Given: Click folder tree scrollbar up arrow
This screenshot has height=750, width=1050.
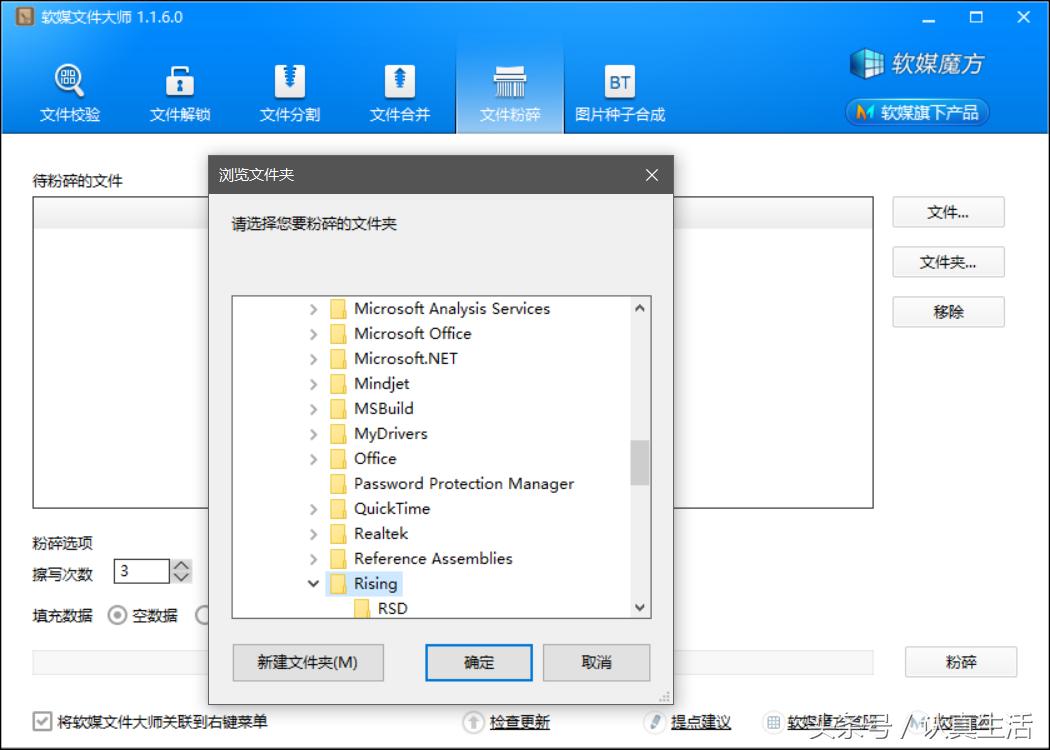Looking at the screenshot, I should (x=640, y=308).
